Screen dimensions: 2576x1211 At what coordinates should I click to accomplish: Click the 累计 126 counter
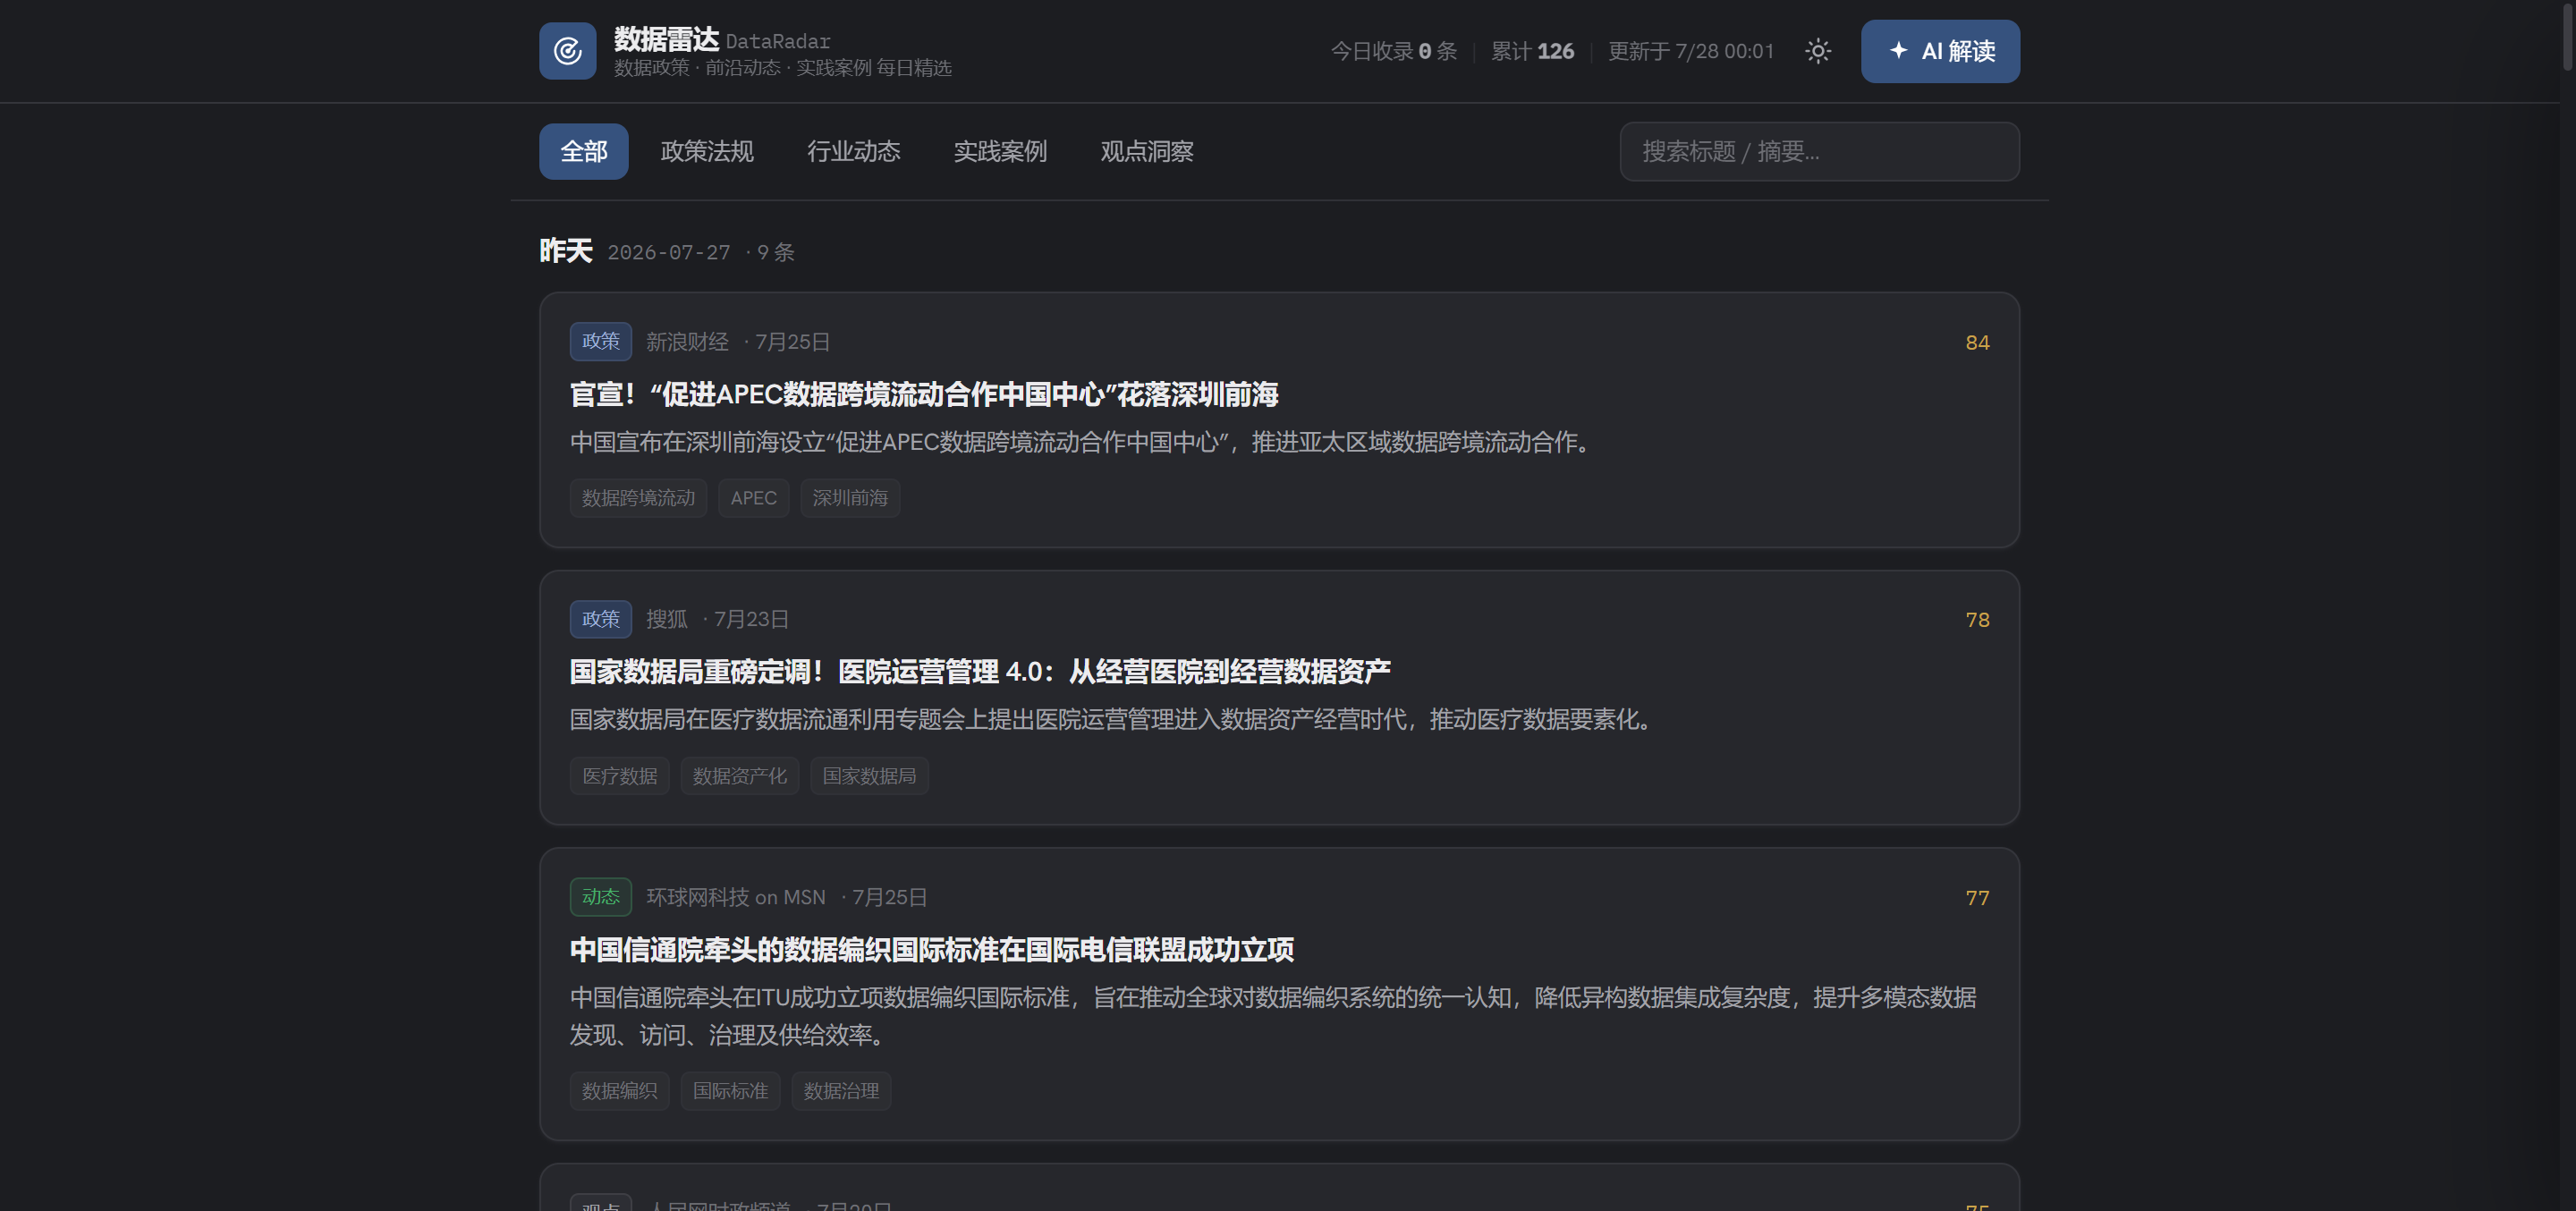(x=1532, y=51)
